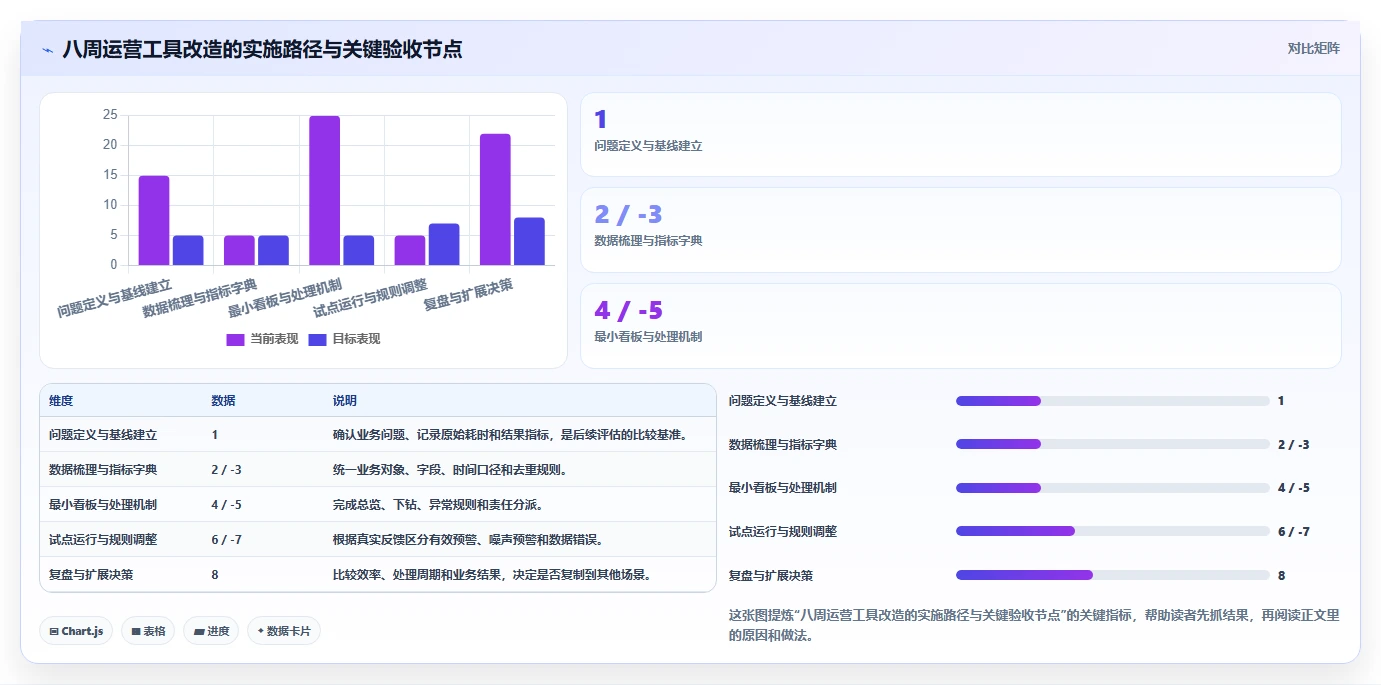Click the 数据梳理与指标字典 progress bar
The height and width of the screenshot is (685, 1381).
[1113, 444]
